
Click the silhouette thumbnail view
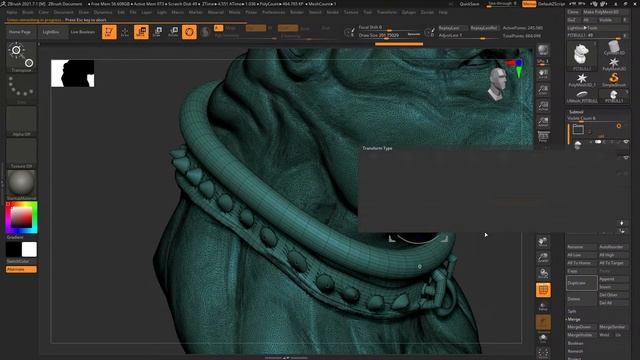click(73, 73)
